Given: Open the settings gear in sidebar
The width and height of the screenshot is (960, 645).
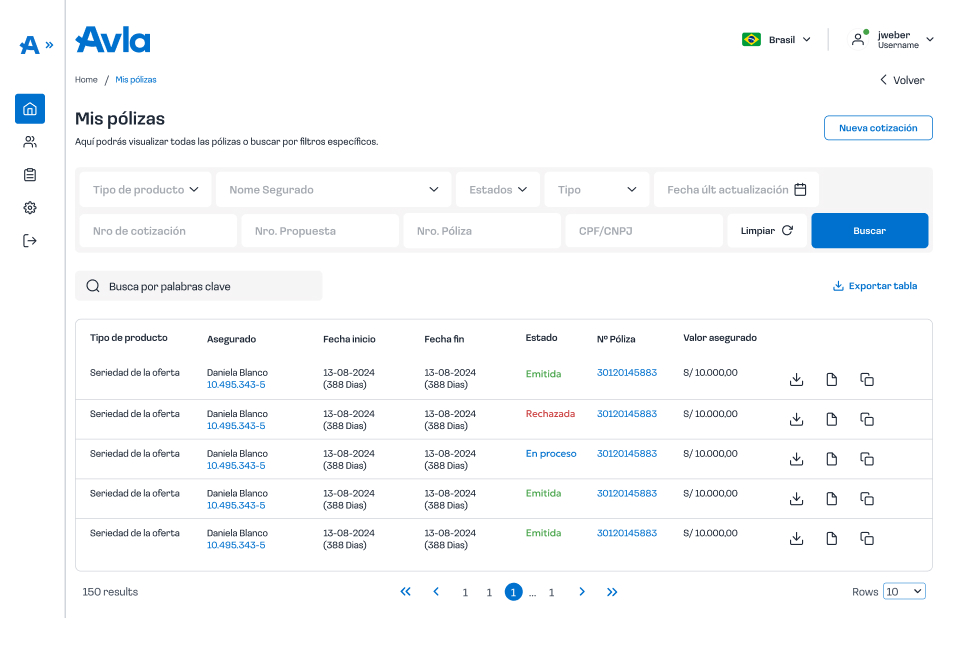Looking at the screenshot, I should tap(30, 208).
